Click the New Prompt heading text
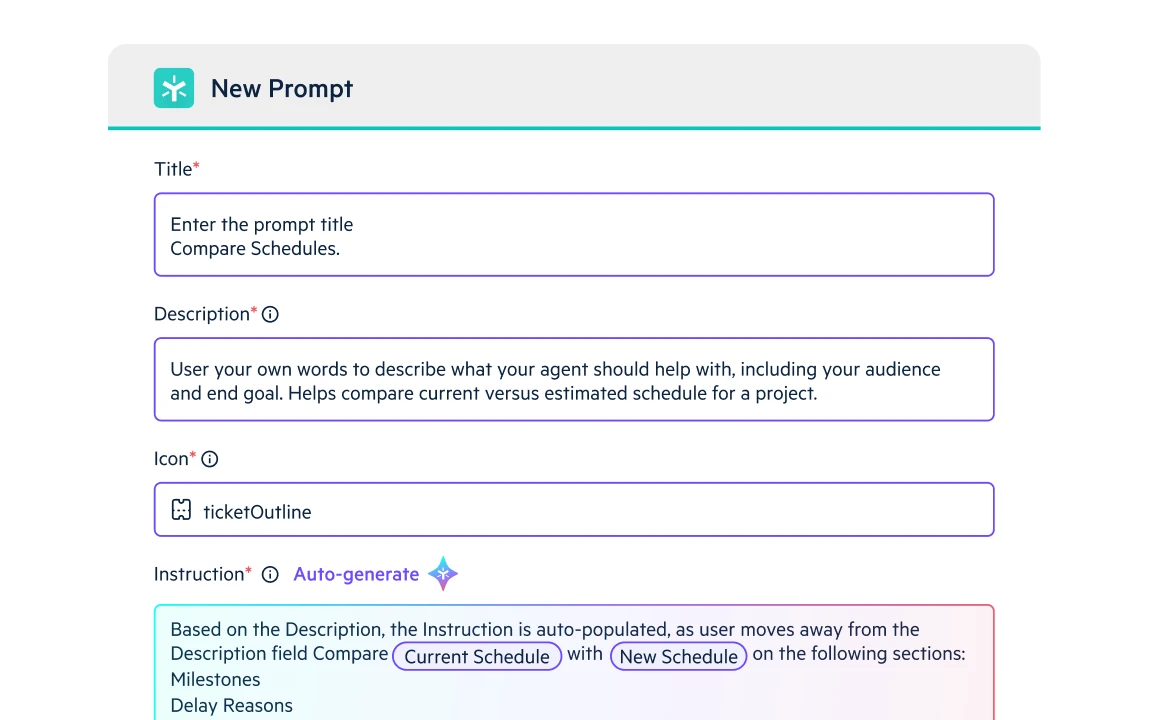 point(282,89)
